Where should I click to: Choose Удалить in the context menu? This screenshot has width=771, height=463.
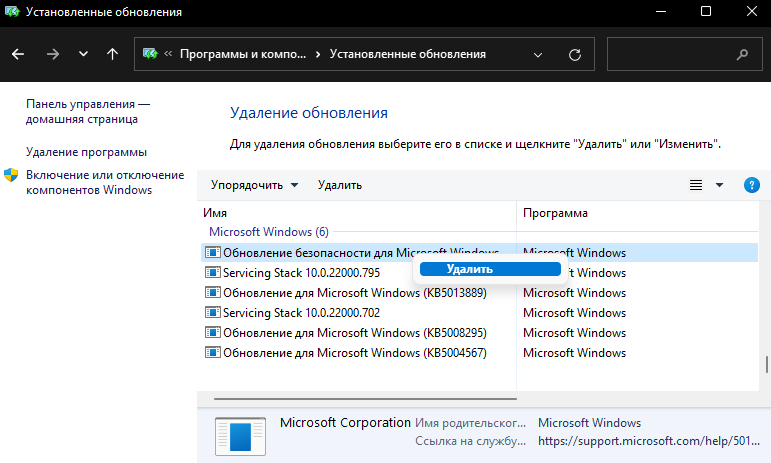(x=490, y=269)
